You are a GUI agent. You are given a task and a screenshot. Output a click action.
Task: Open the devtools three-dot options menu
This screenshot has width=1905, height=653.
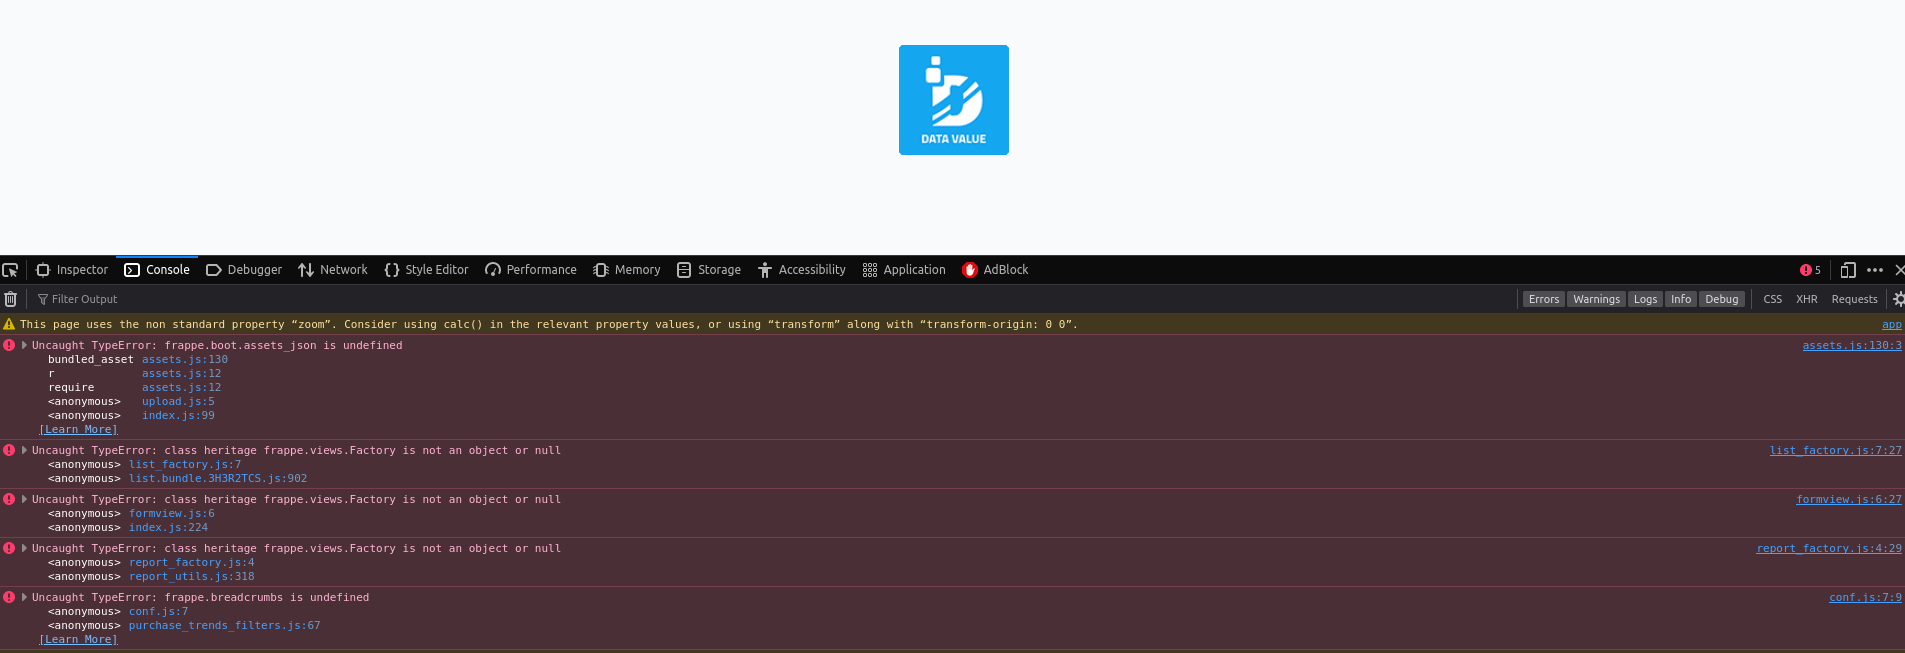click(x=1875, y=270)
